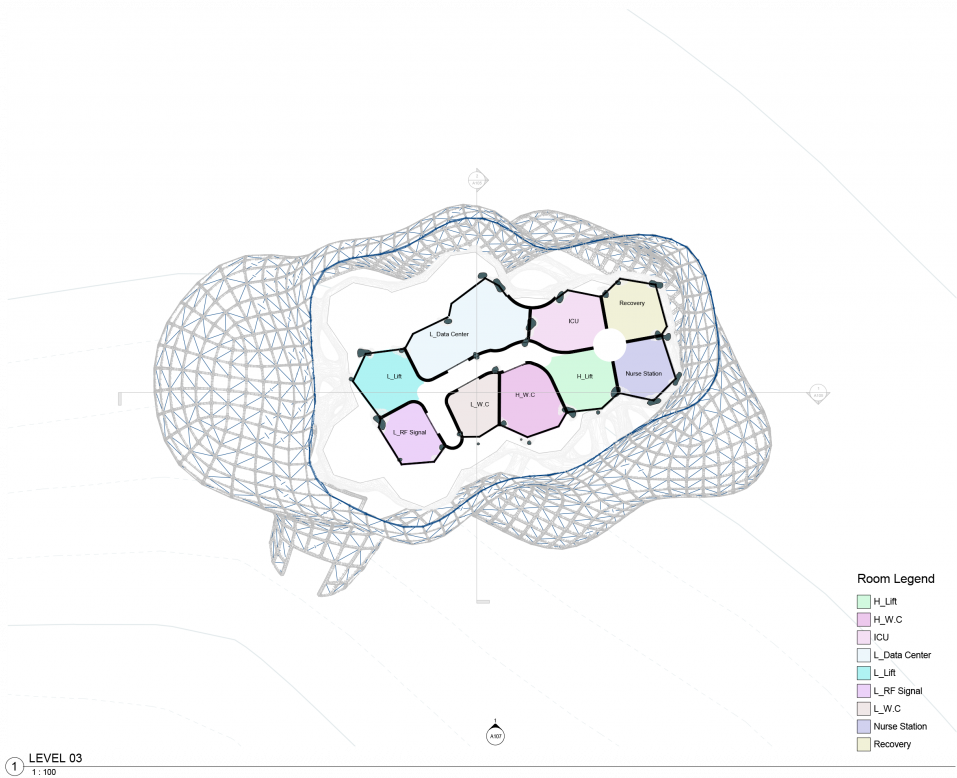Select the L_RF Signal legend swatch
957x778 pixels.
pos(864,691)
